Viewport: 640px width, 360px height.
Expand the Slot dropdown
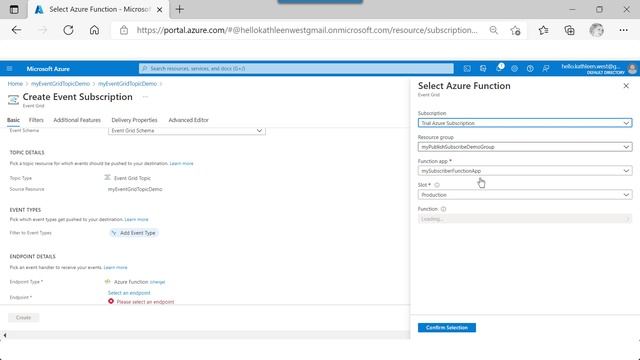click(x=524, y=195)
